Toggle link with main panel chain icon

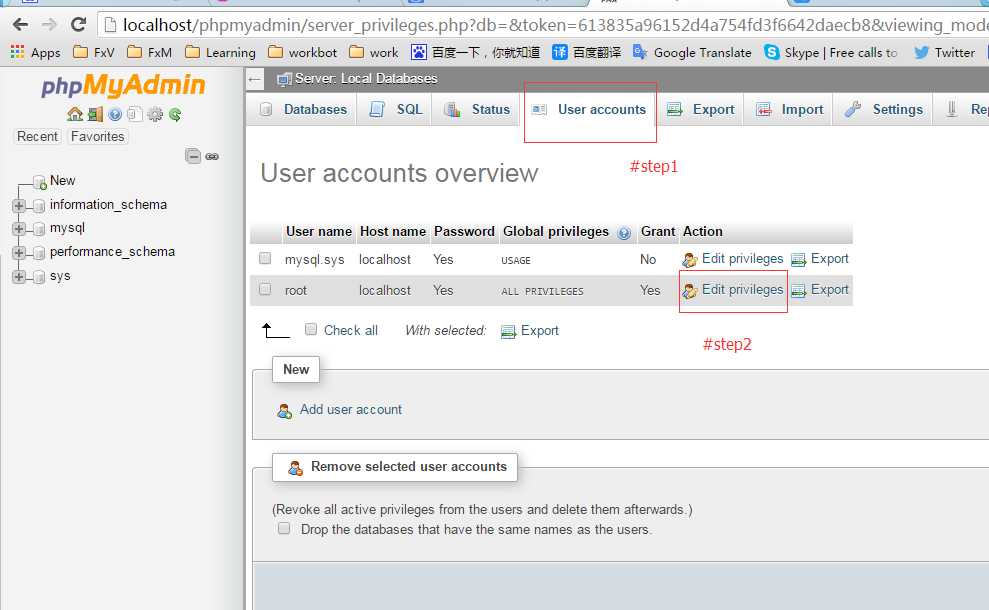tap(212, 156)
